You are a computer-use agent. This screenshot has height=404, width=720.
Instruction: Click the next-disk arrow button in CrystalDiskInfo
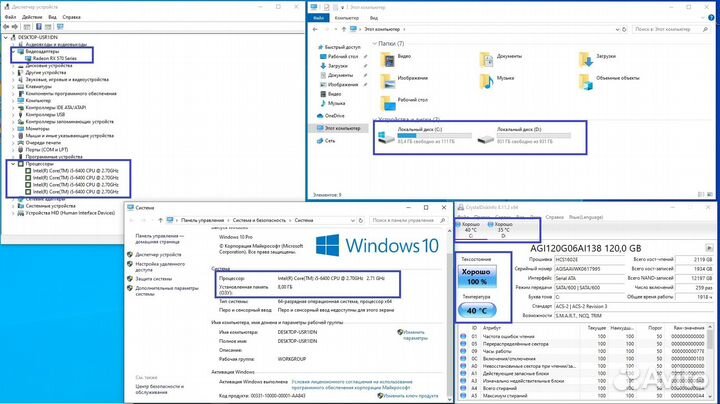click(709, 248)
